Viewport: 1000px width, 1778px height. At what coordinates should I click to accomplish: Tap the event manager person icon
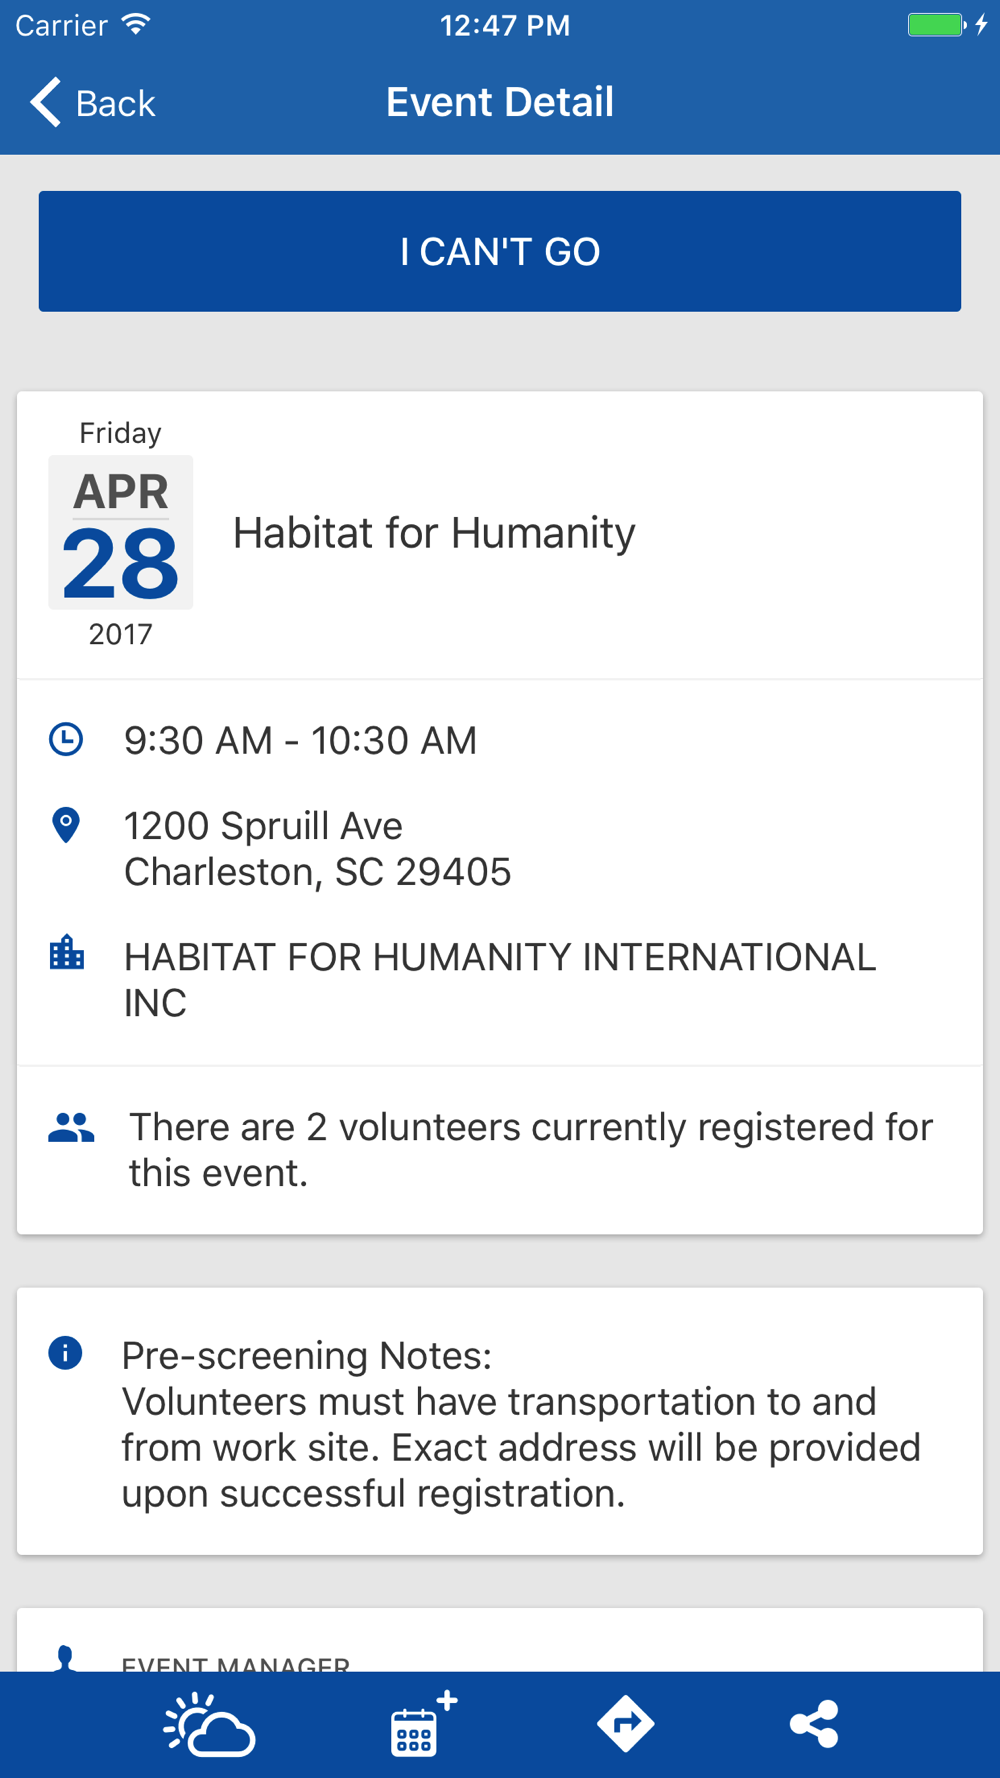point(66,1658)
